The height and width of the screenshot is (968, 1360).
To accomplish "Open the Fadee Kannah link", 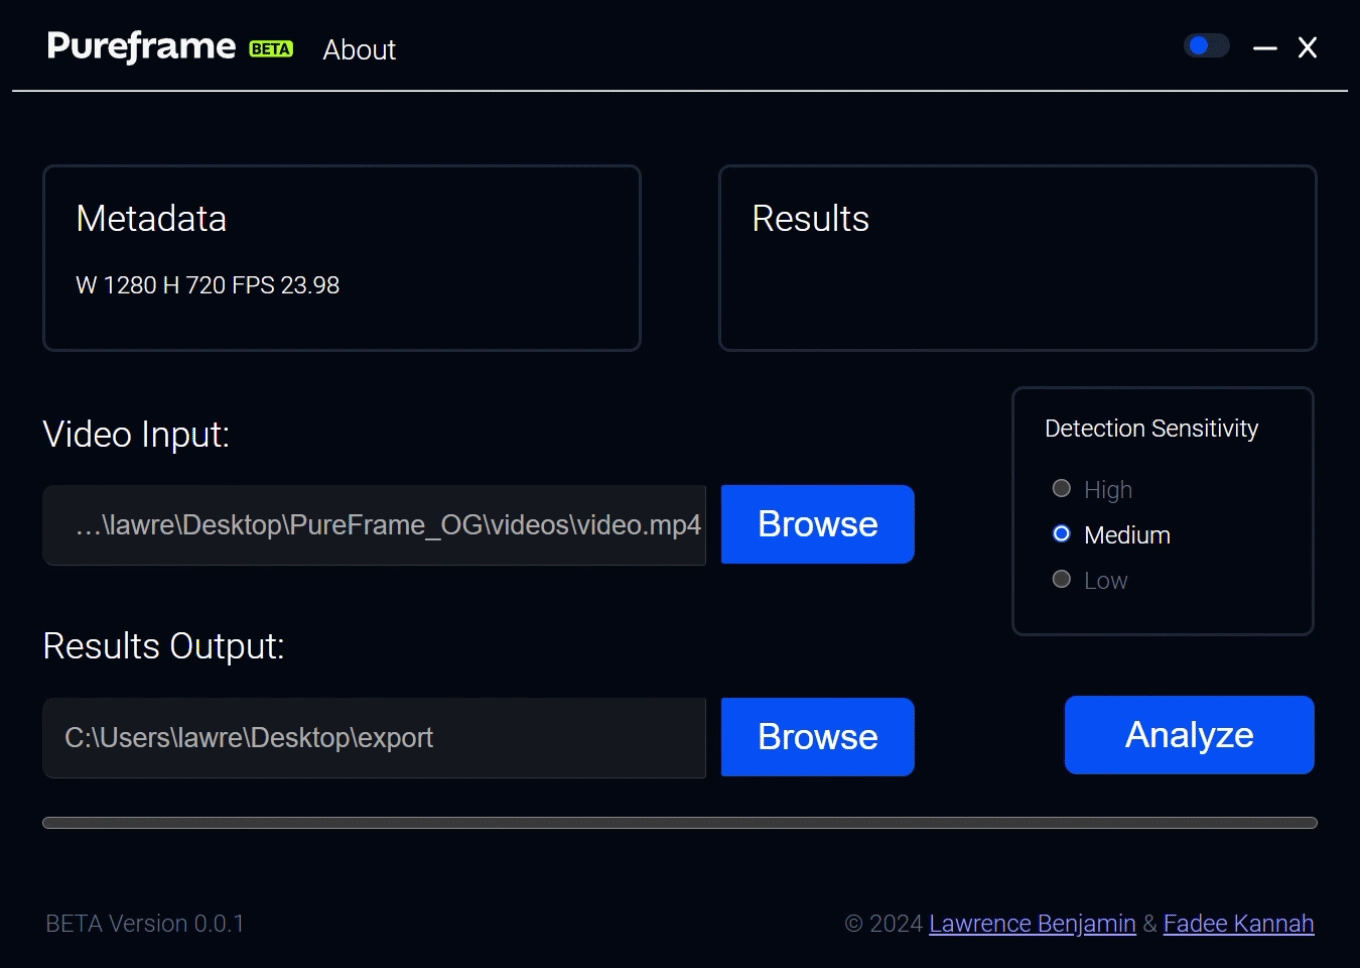I will pyautogui.click(x=1238, y=923).
